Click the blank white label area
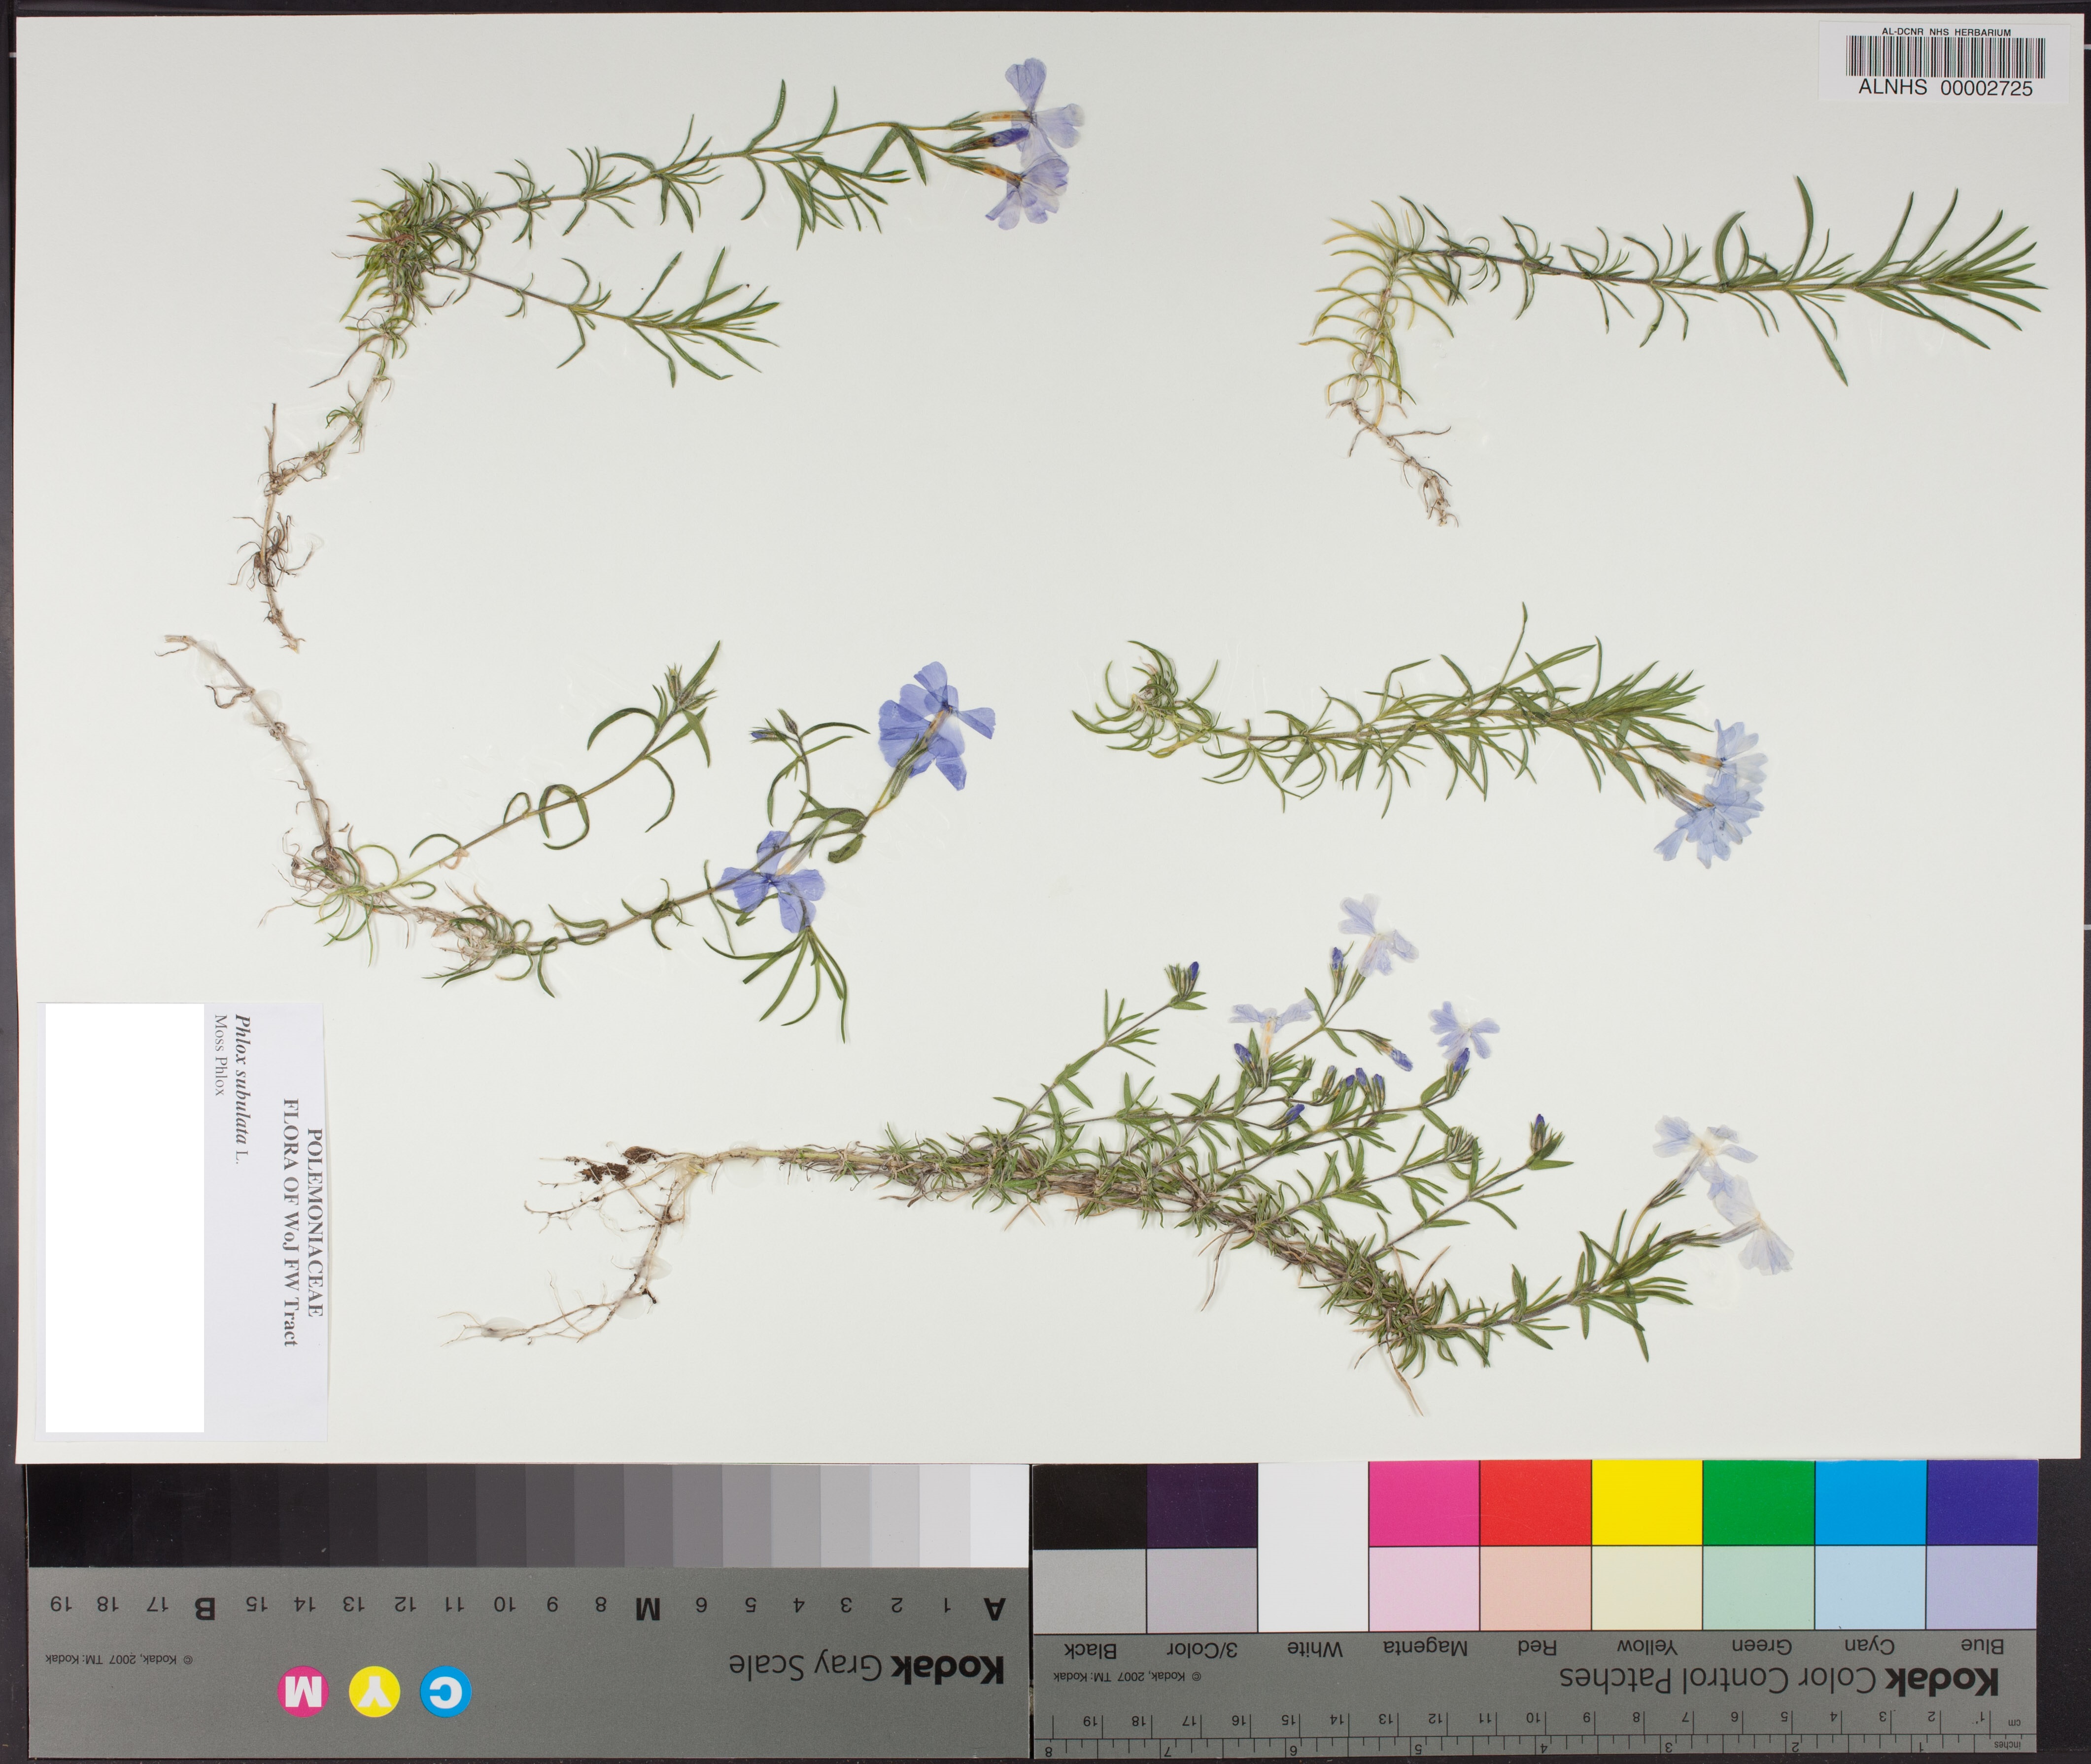 [x=125, y=1218]
